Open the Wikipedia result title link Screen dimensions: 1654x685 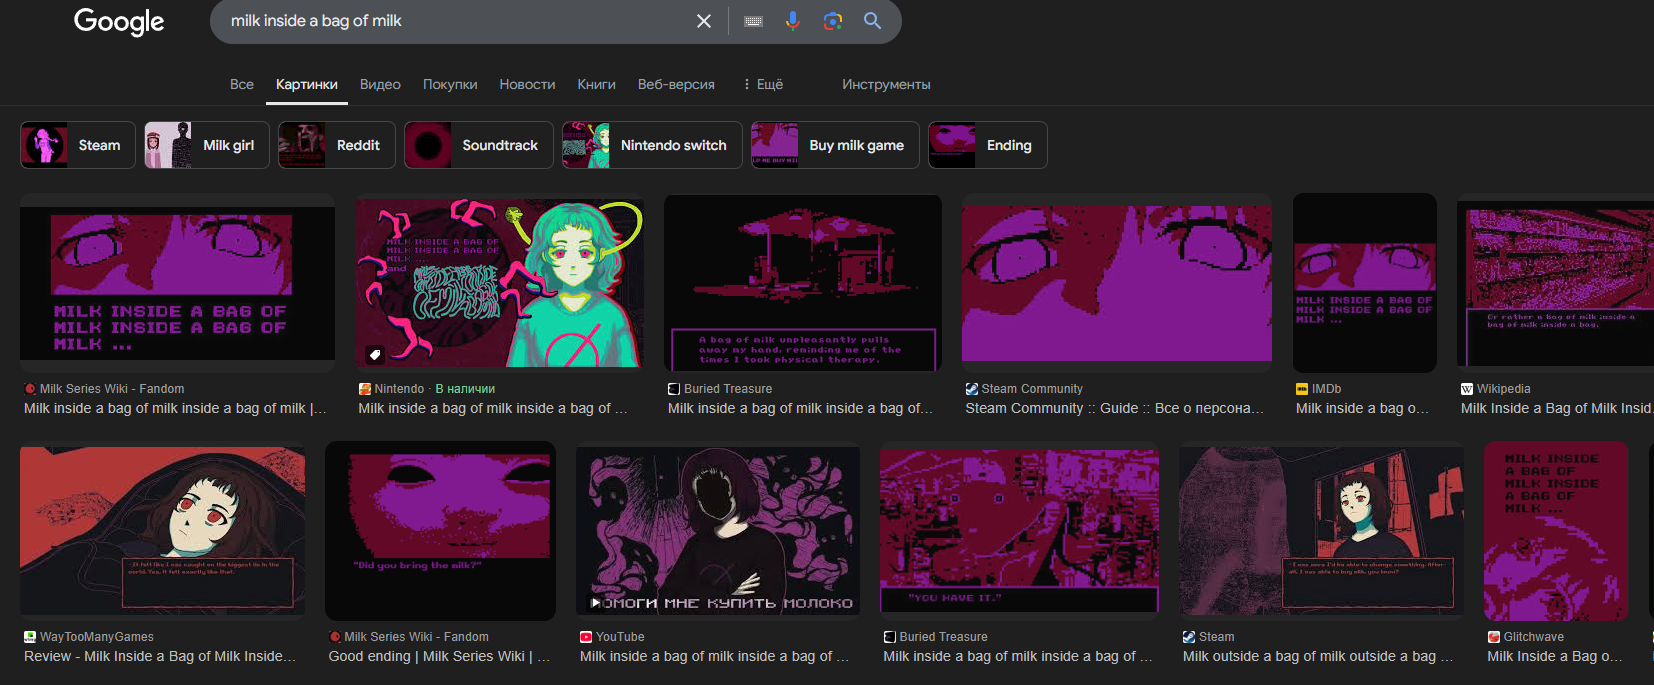click(x=1555, y=408)
